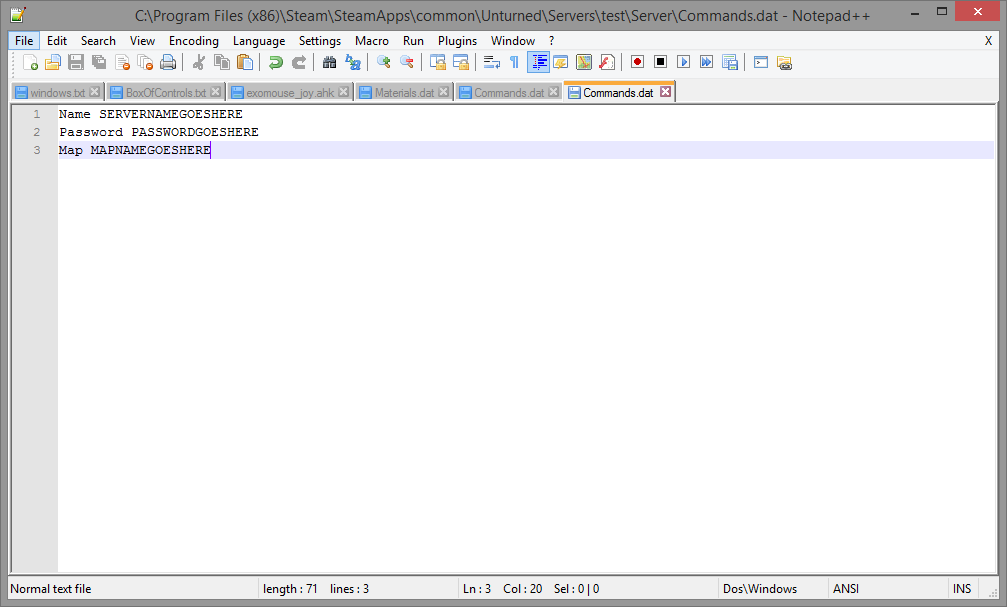Click the console window toolbar icon
The width and height of the screenshot is (1007, 607).
coord(761,62)
